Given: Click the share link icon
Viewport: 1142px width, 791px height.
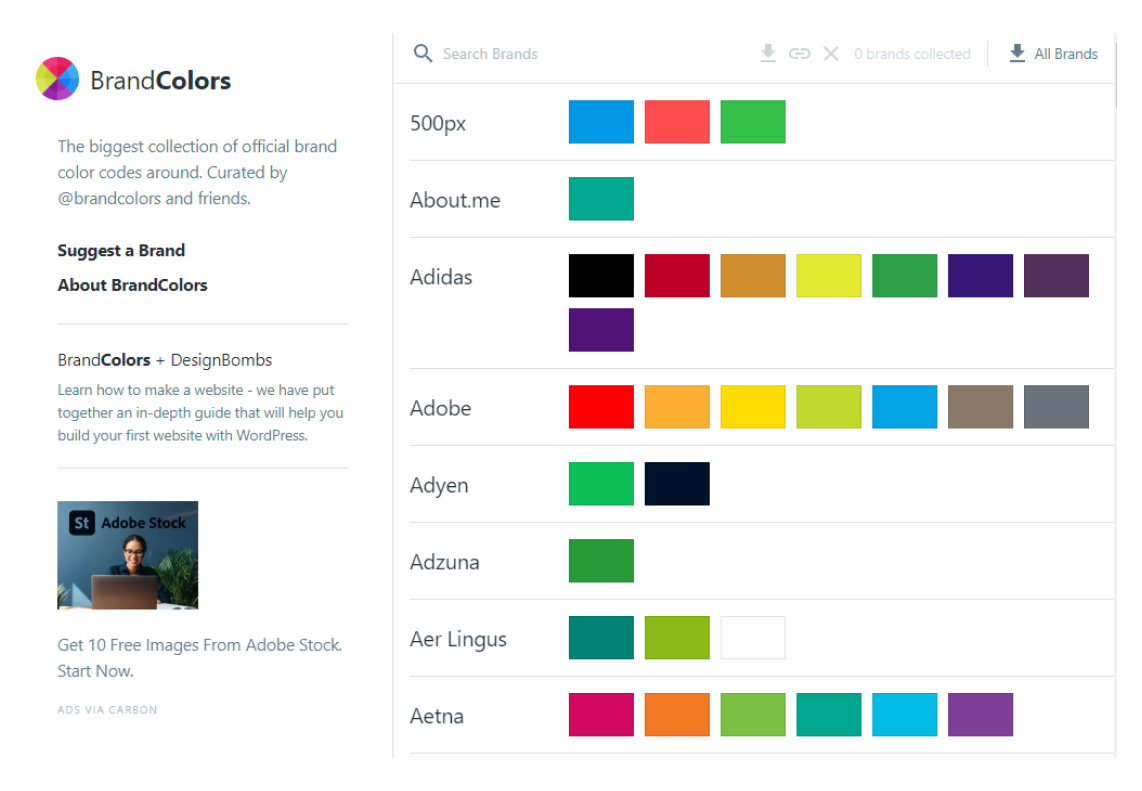Looking at the screenshot, I should coord(799,54).
